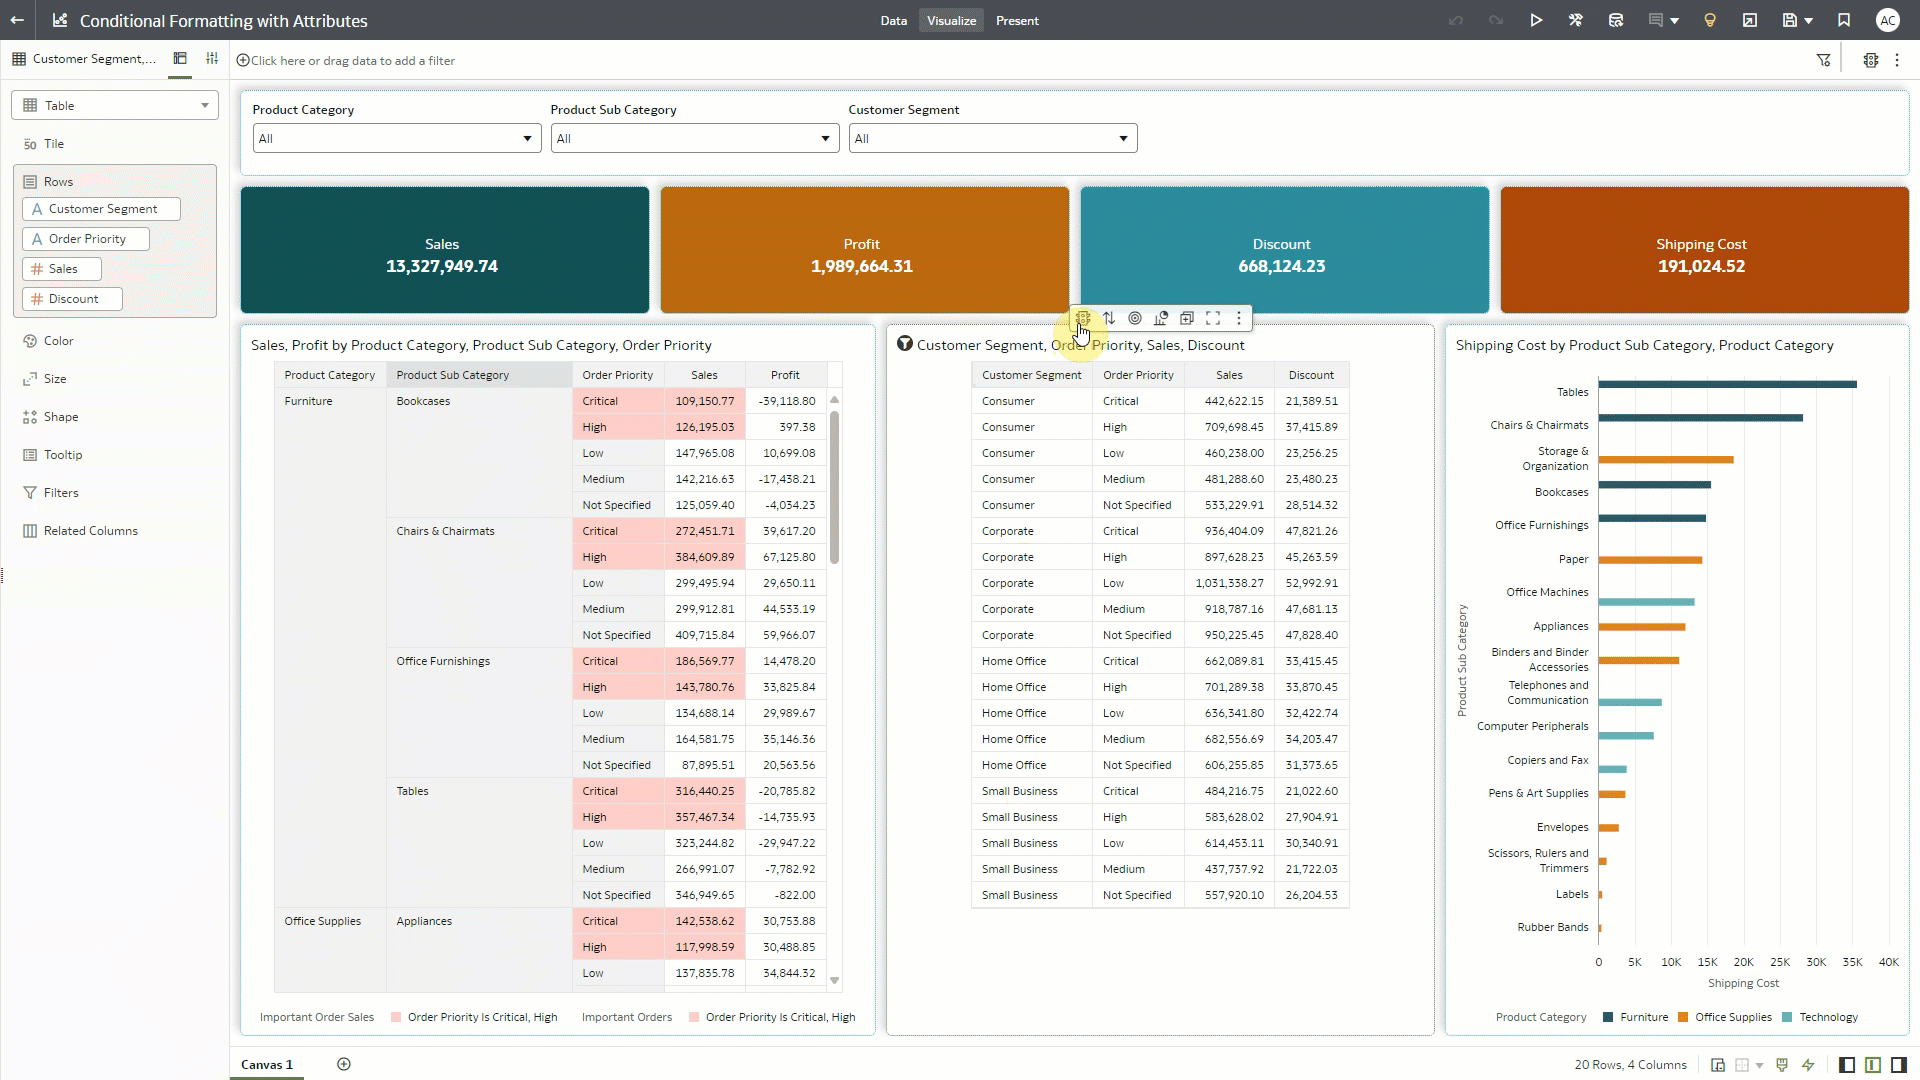This screenshot has width=1920, height=1080.
Task: Toggle the left panel visibility in status bar
Action: [x=1848, y=1065]
